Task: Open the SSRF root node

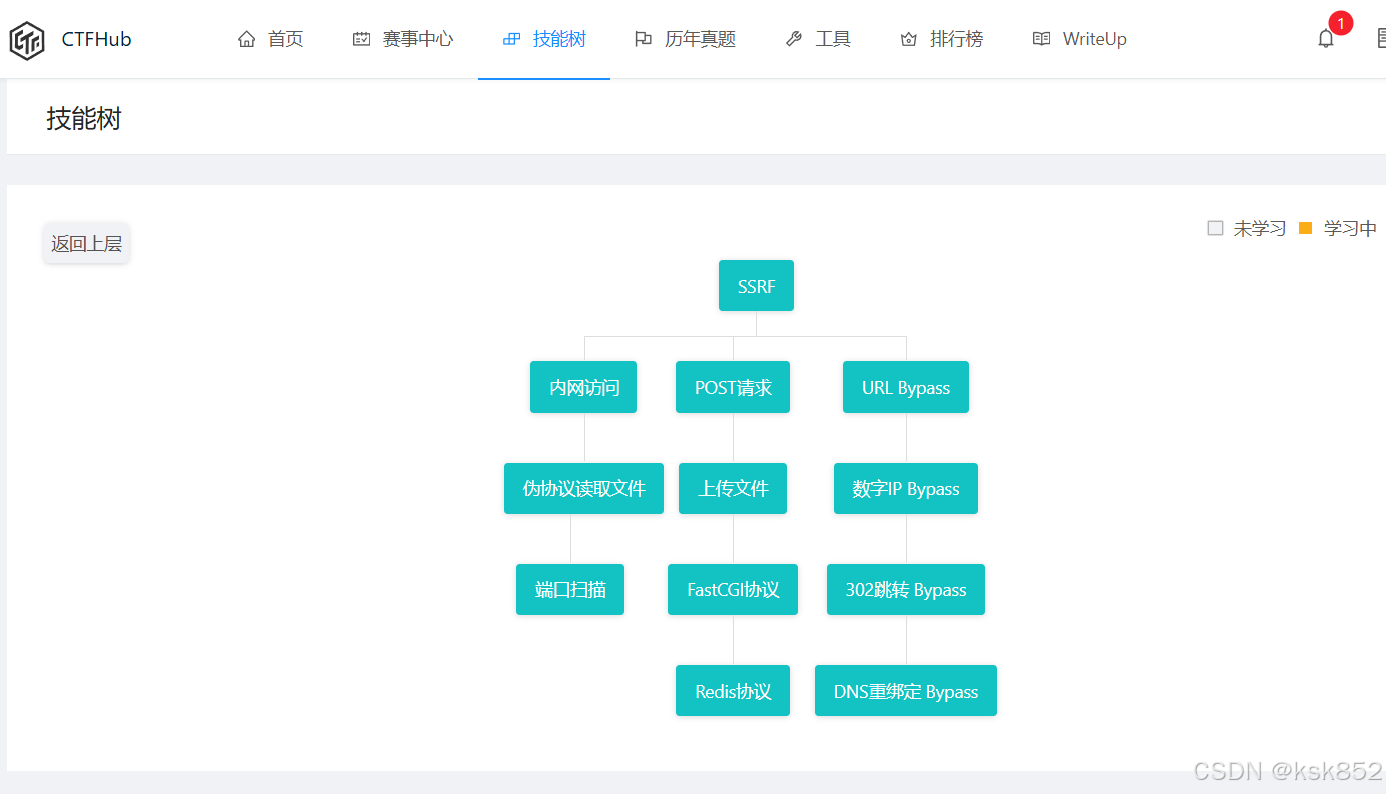Action: [756, 285]
